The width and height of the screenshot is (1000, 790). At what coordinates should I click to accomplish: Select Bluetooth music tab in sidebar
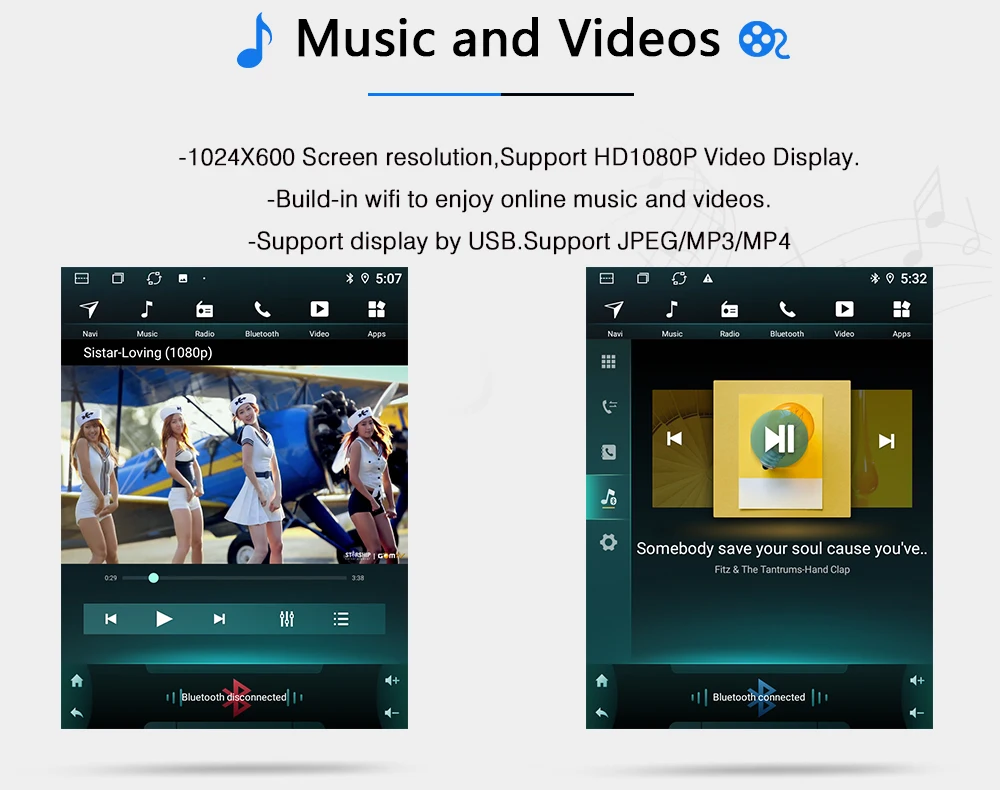pyautogui.click(x=609, y=497)
